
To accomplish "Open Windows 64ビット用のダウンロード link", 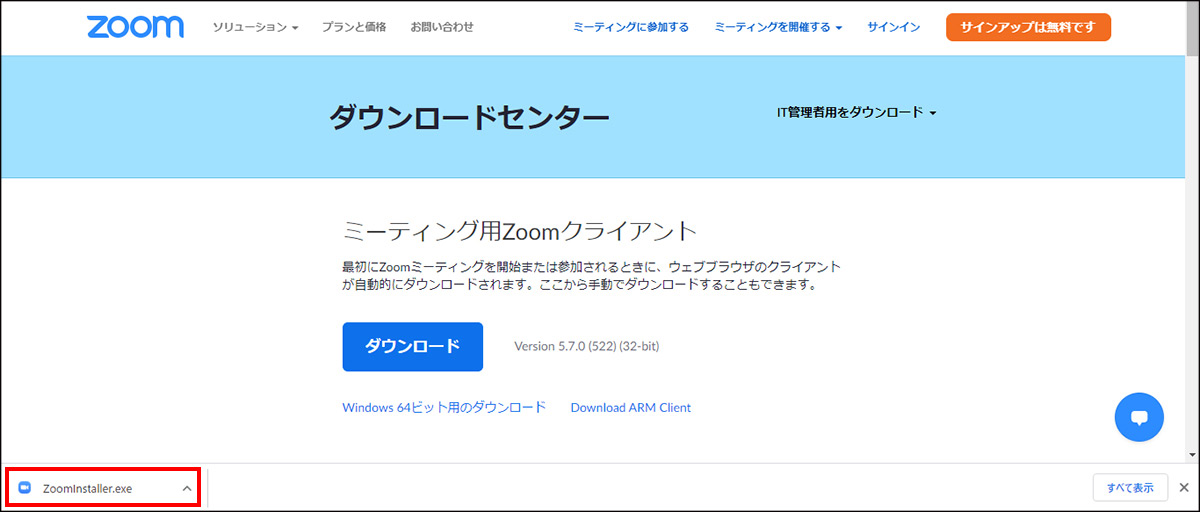I will point(444,407).
